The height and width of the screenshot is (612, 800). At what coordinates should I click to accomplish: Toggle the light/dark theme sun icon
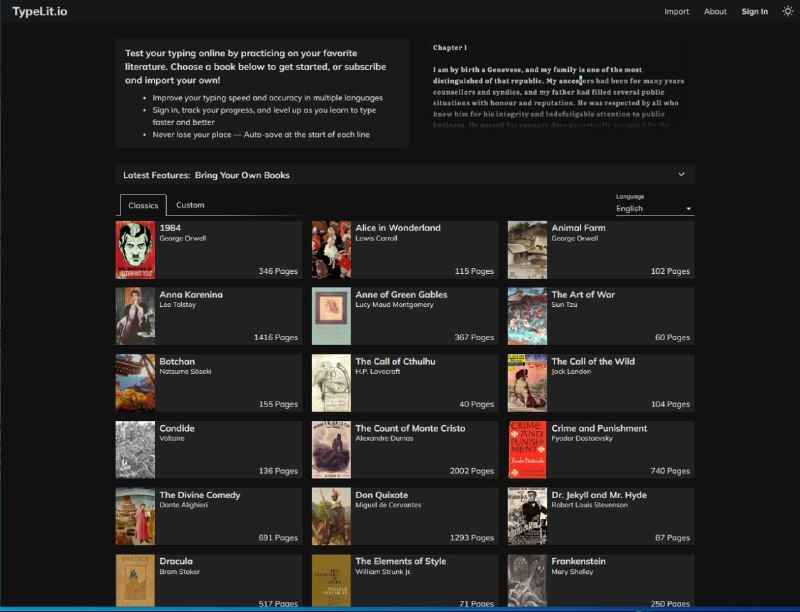pos(787,11)
